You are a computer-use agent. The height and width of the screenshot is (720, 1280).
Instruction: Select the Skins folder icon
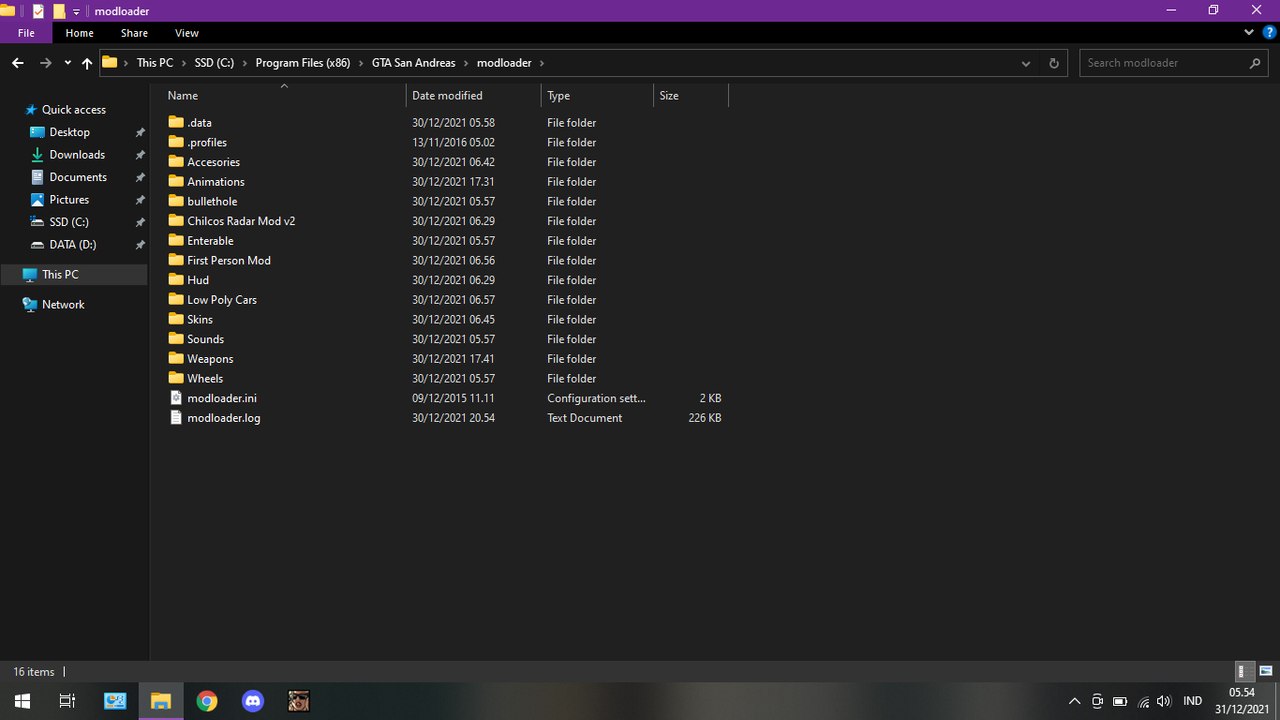click(176, 319)
